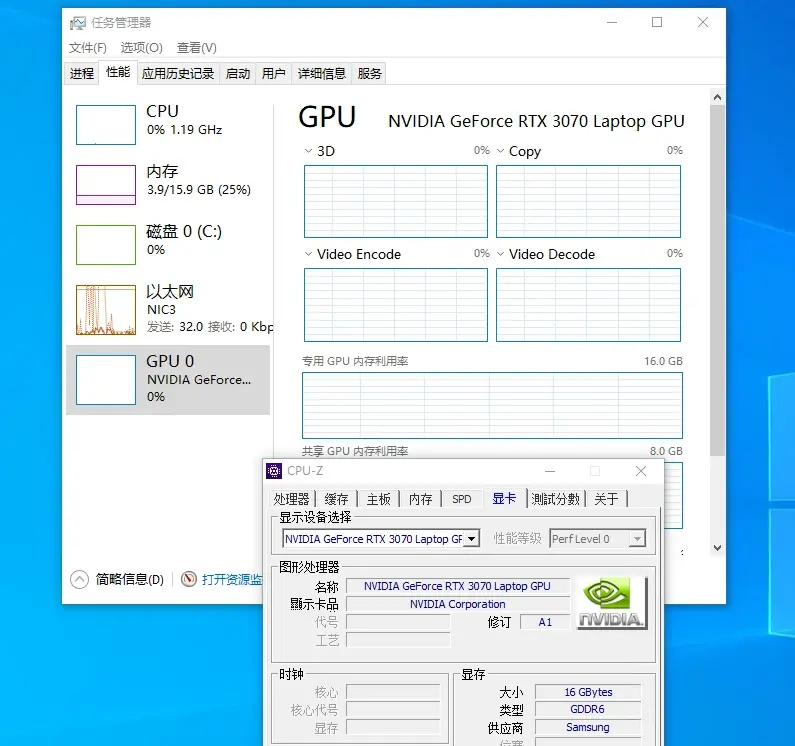Open the Perf Level 0 dropdown
The width and height of the screenshot is (795, 746).
click(637, 539)
